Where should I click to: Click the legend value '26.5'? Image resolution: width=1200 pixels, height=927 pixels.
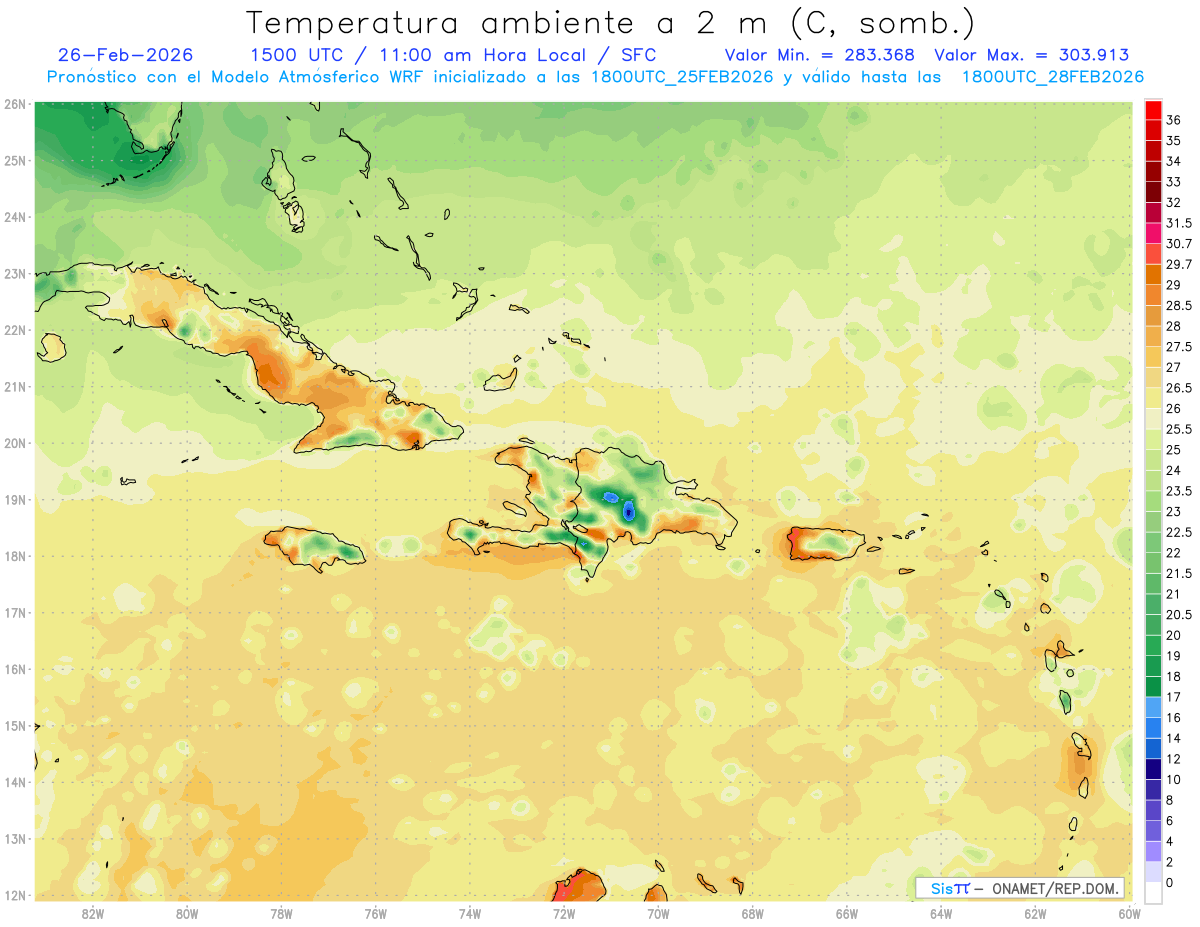pos(1179,388)
